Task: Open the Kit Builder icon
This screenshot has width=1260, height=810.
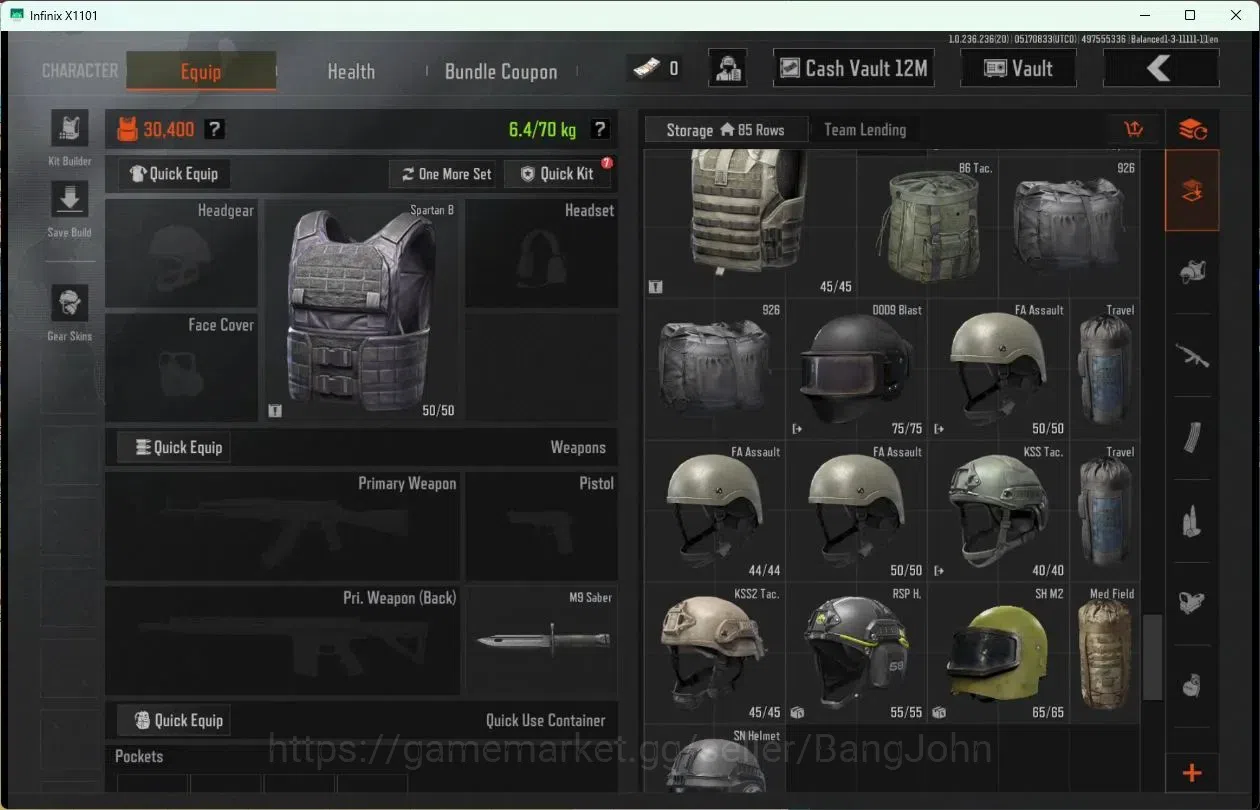Action: point(69,128)
